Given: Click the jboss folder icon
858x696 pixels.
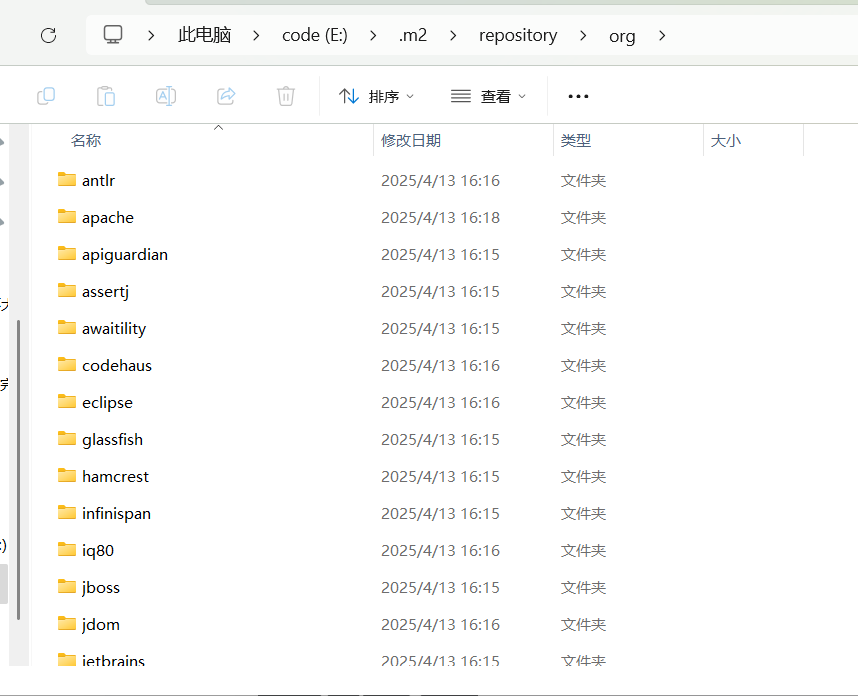Looking at the screenshot, I should 67,587.
